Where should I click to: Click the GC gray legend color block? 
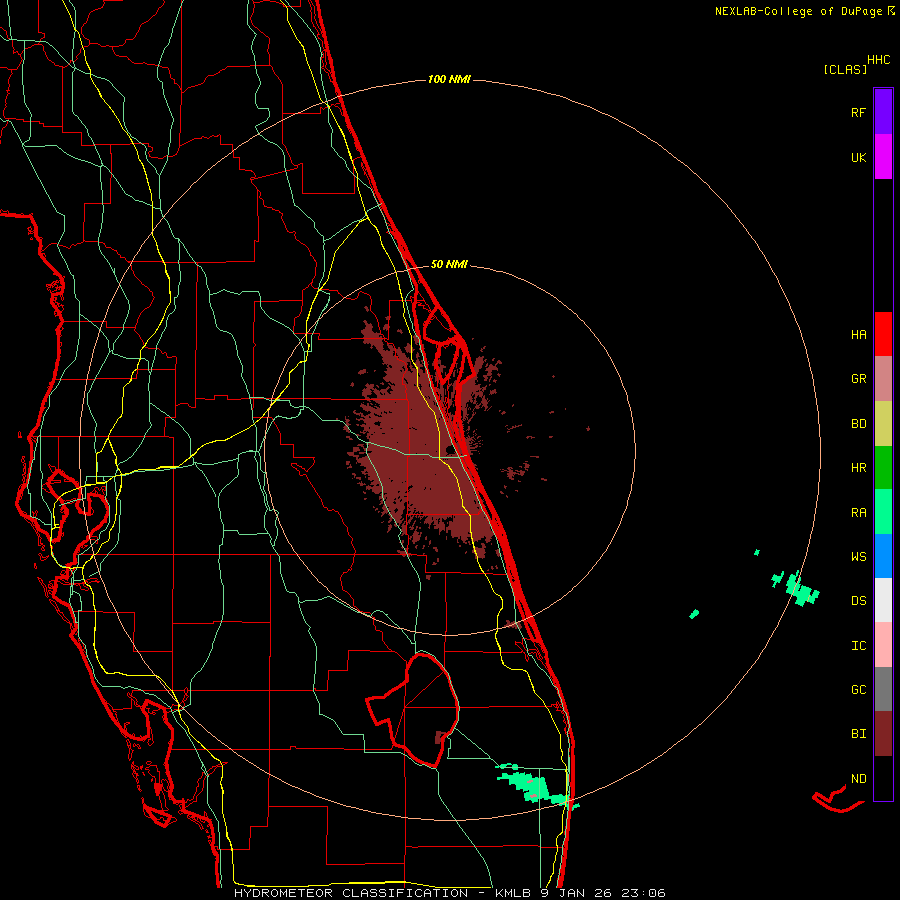883,689
